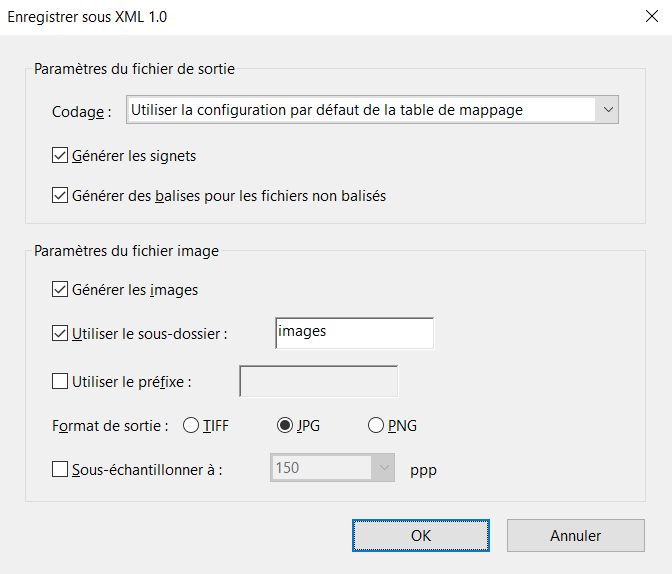Image resolution: width=672 pixels, height=574 pixels.
Task: Uncheck Utiliser le sous-dossier option
Action: [60, 333]
